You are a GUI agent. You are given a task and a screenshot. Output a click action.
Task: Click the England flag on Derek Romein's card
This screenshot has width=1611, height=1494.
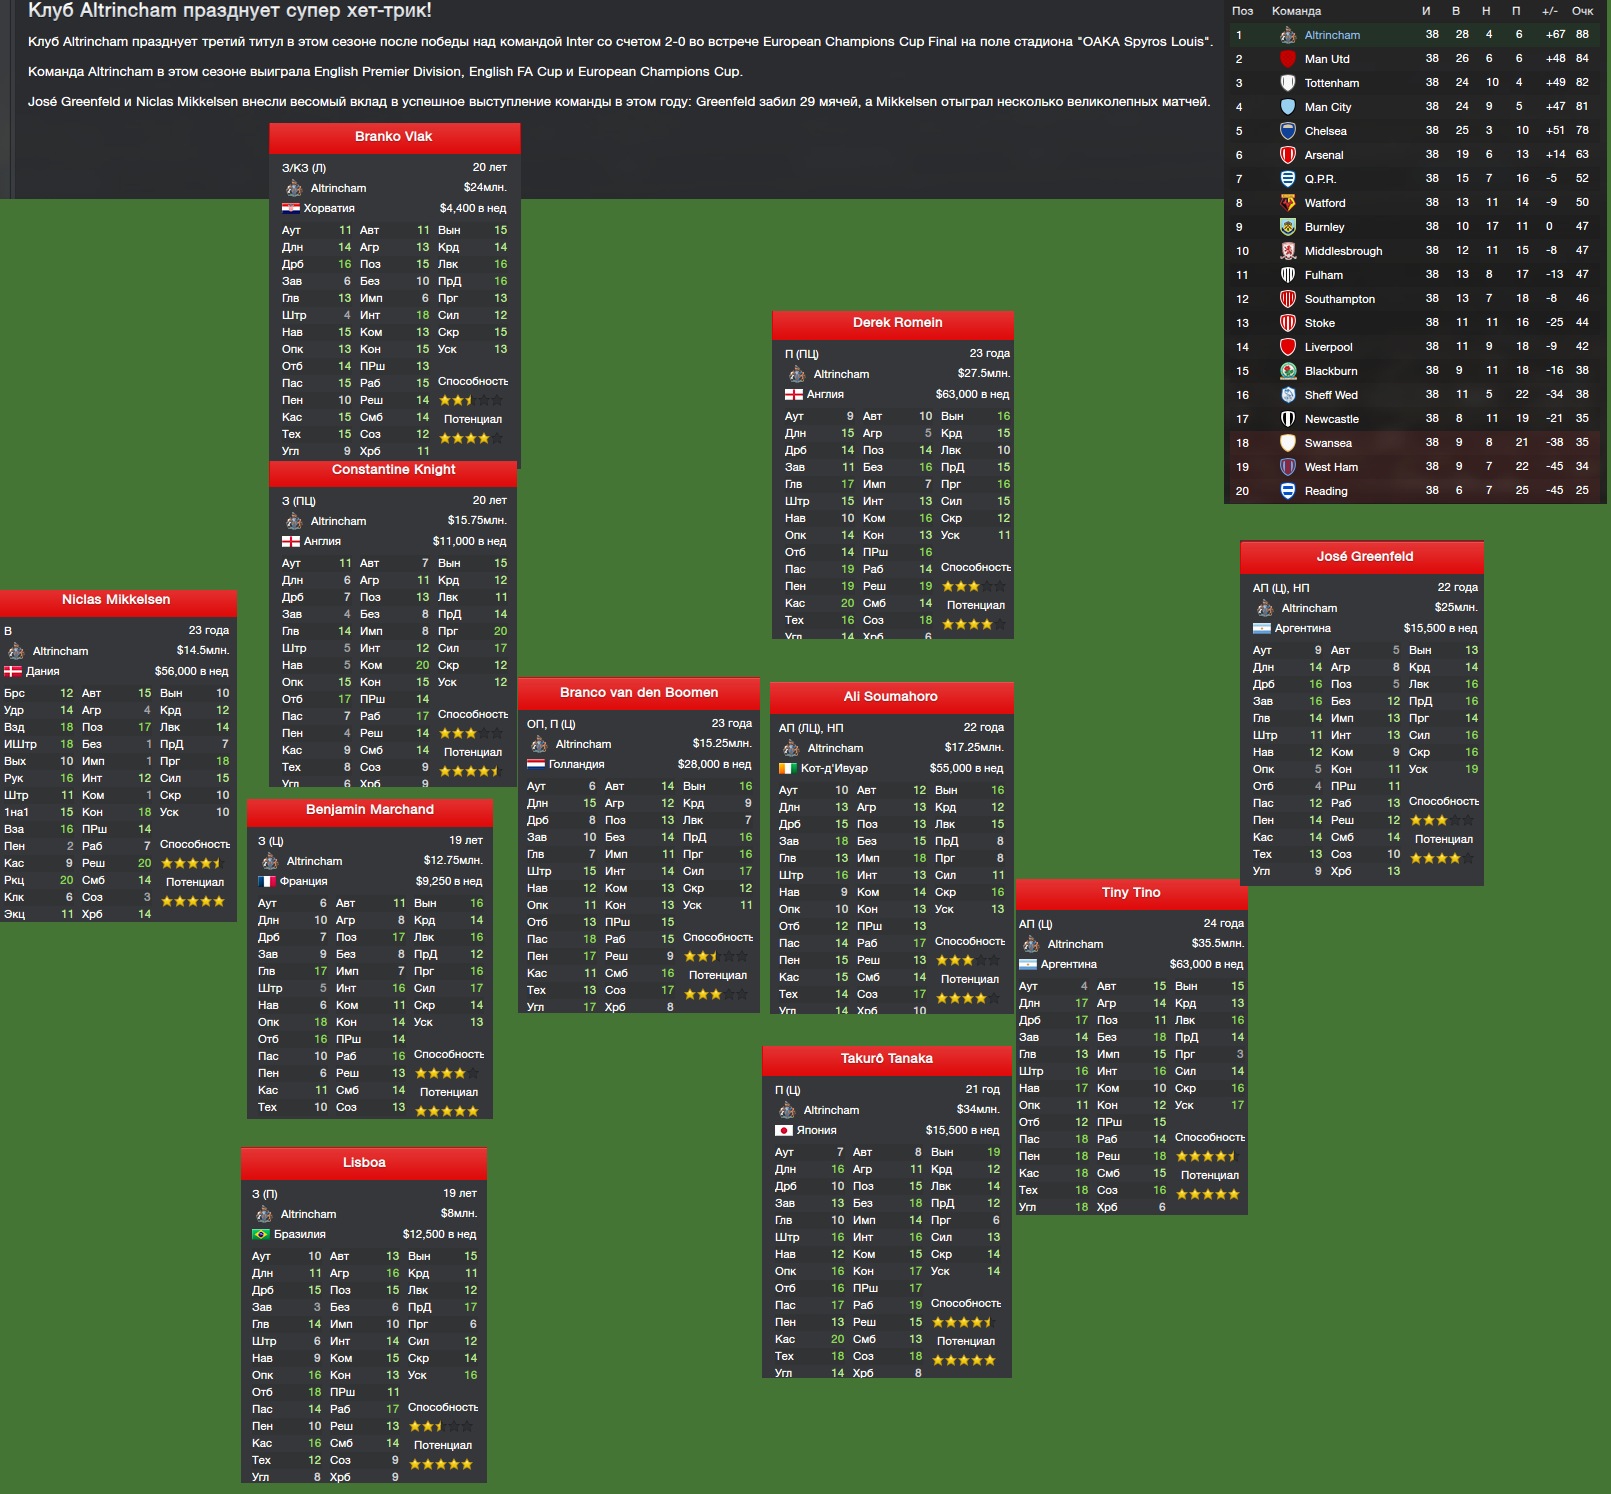[794, 394]
